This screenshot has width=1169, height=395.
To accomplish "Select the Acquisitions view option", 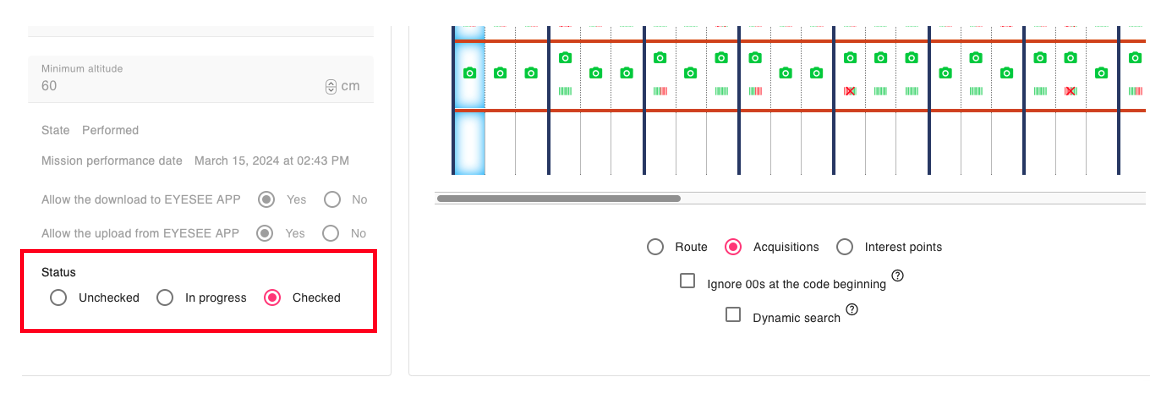I will 734,247.
